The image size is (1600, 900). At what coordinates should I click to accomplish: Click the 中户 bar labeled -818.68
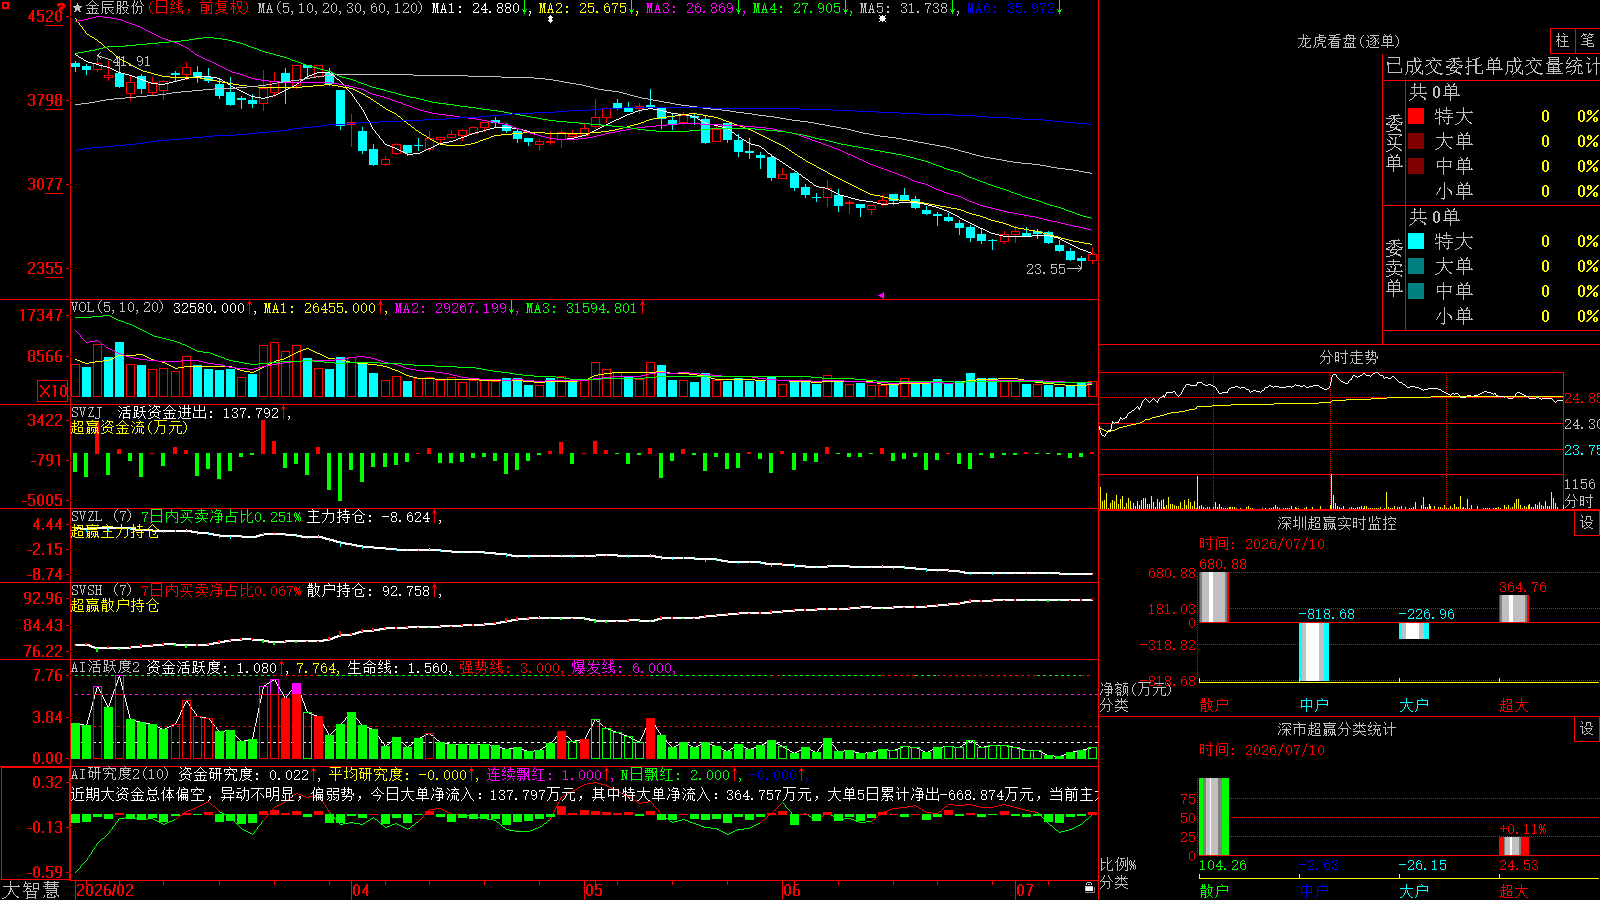(1314, 652)
